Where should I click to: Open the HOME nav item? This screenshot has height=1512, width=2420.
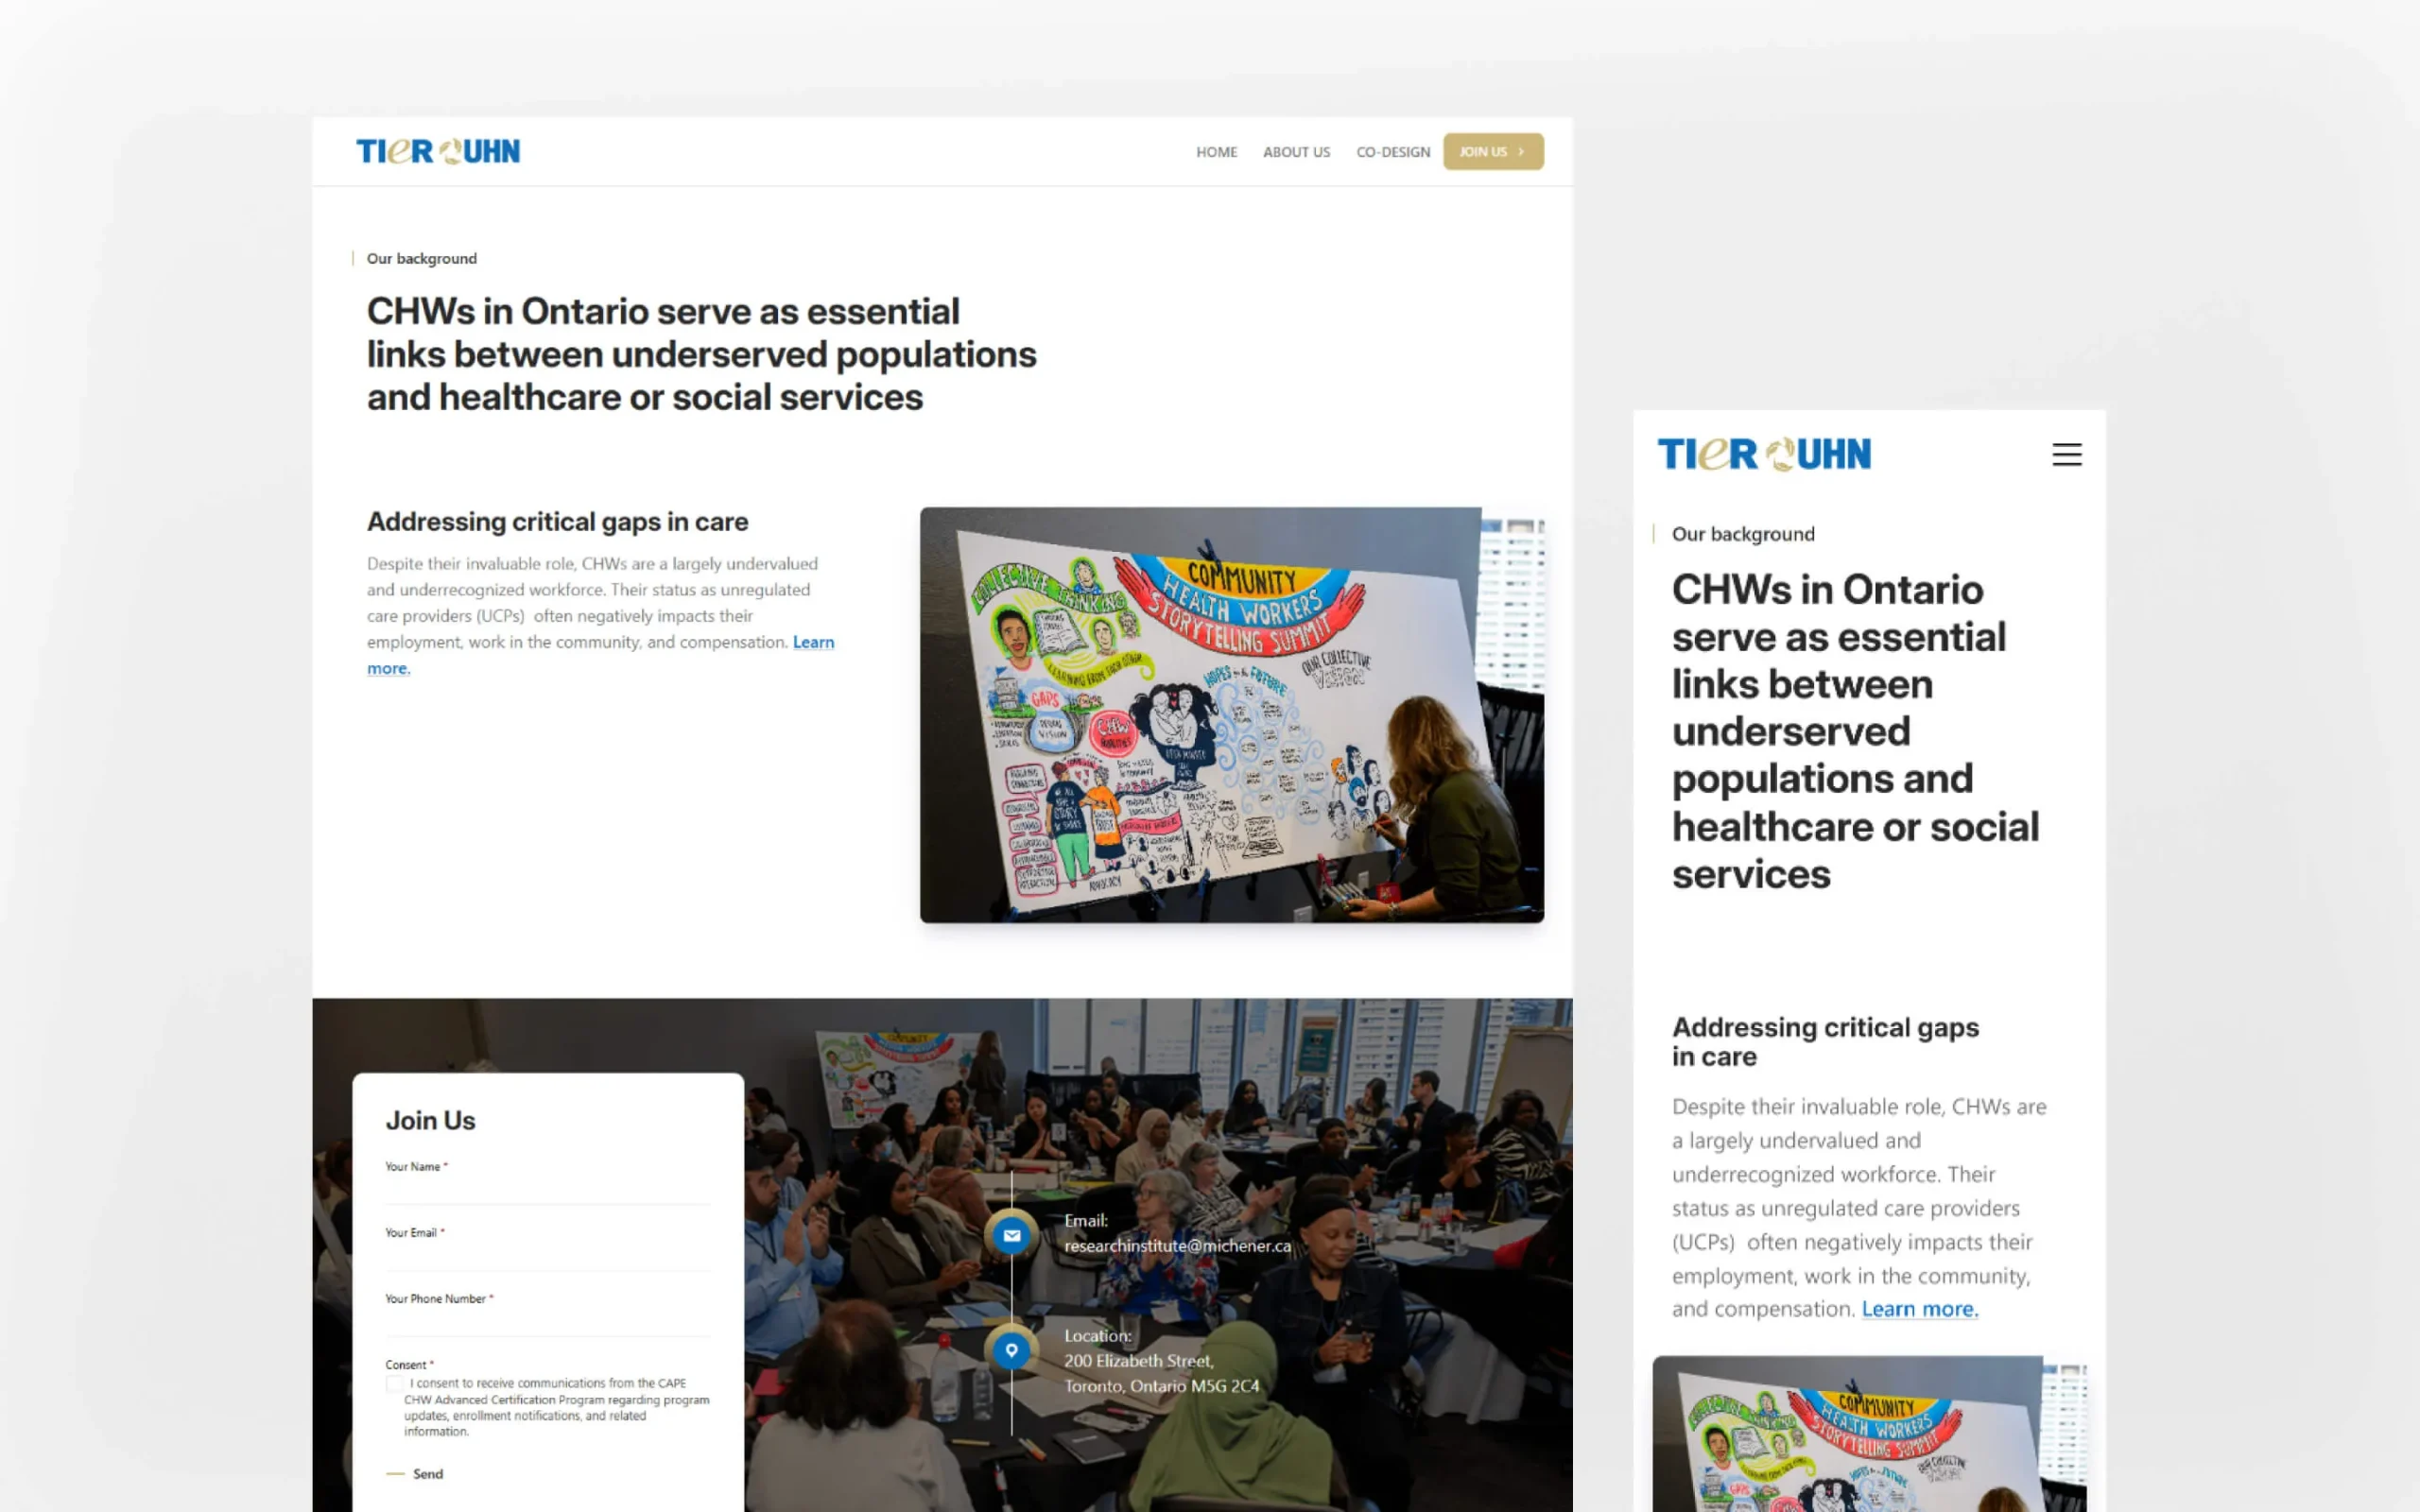pos(1216,152)
